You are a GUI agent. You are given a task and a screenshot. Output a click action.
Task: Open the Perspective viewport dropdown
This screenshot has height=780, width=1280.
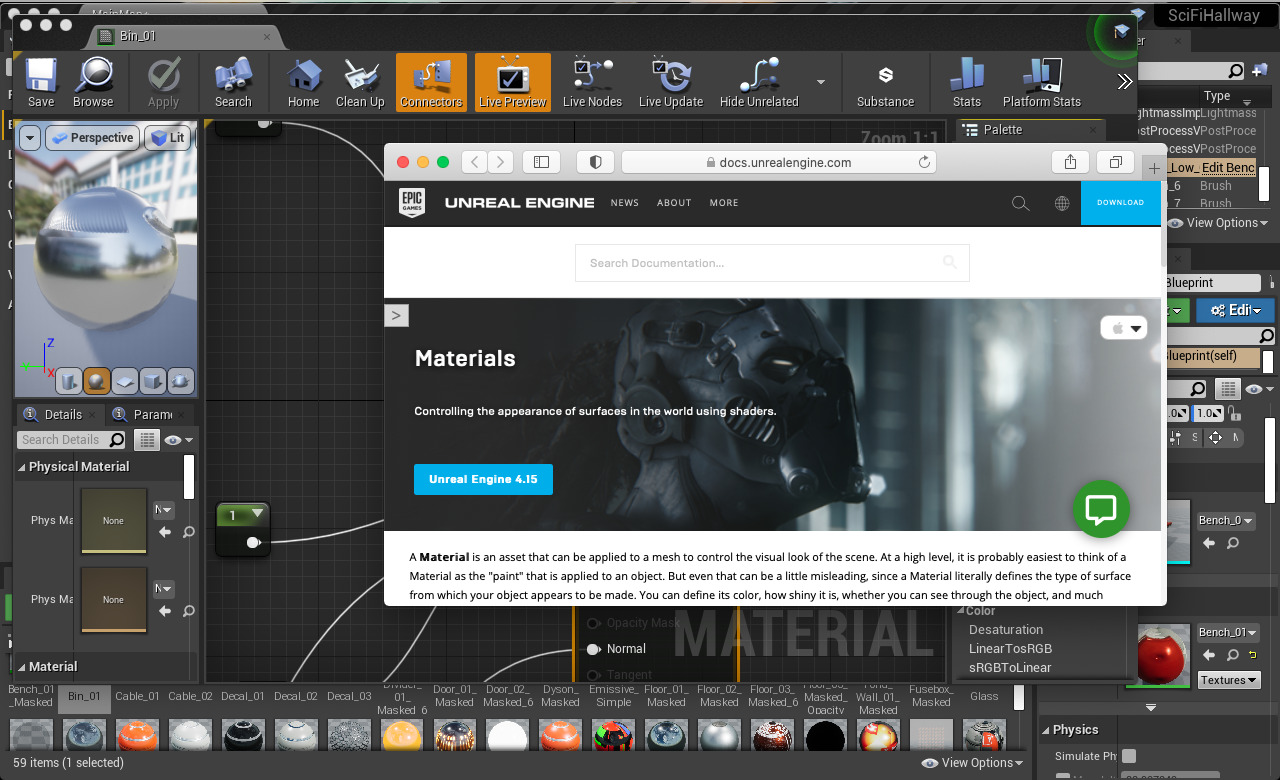92,137
